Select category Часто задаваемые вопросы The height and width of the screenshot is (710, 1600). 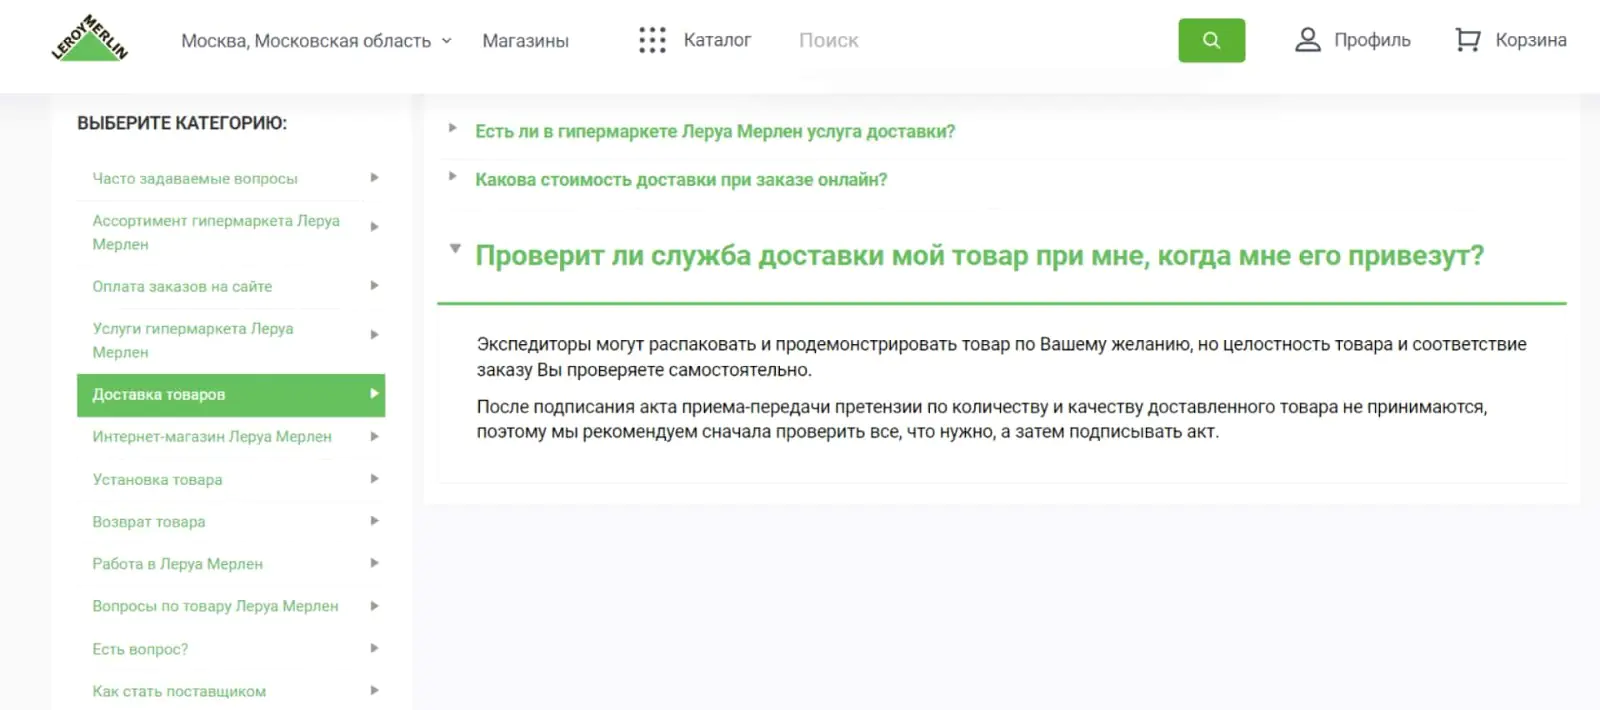[195, 178]
